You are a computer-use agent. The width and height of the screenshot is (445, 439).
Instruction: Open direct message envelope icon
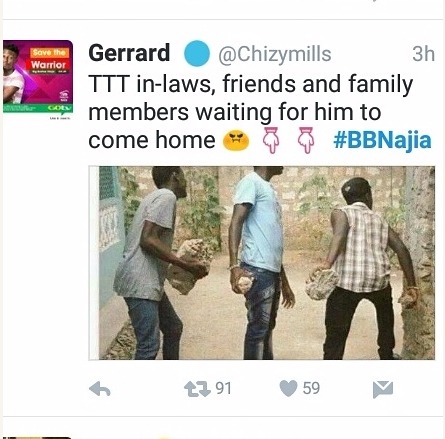(x=383, y=389)
